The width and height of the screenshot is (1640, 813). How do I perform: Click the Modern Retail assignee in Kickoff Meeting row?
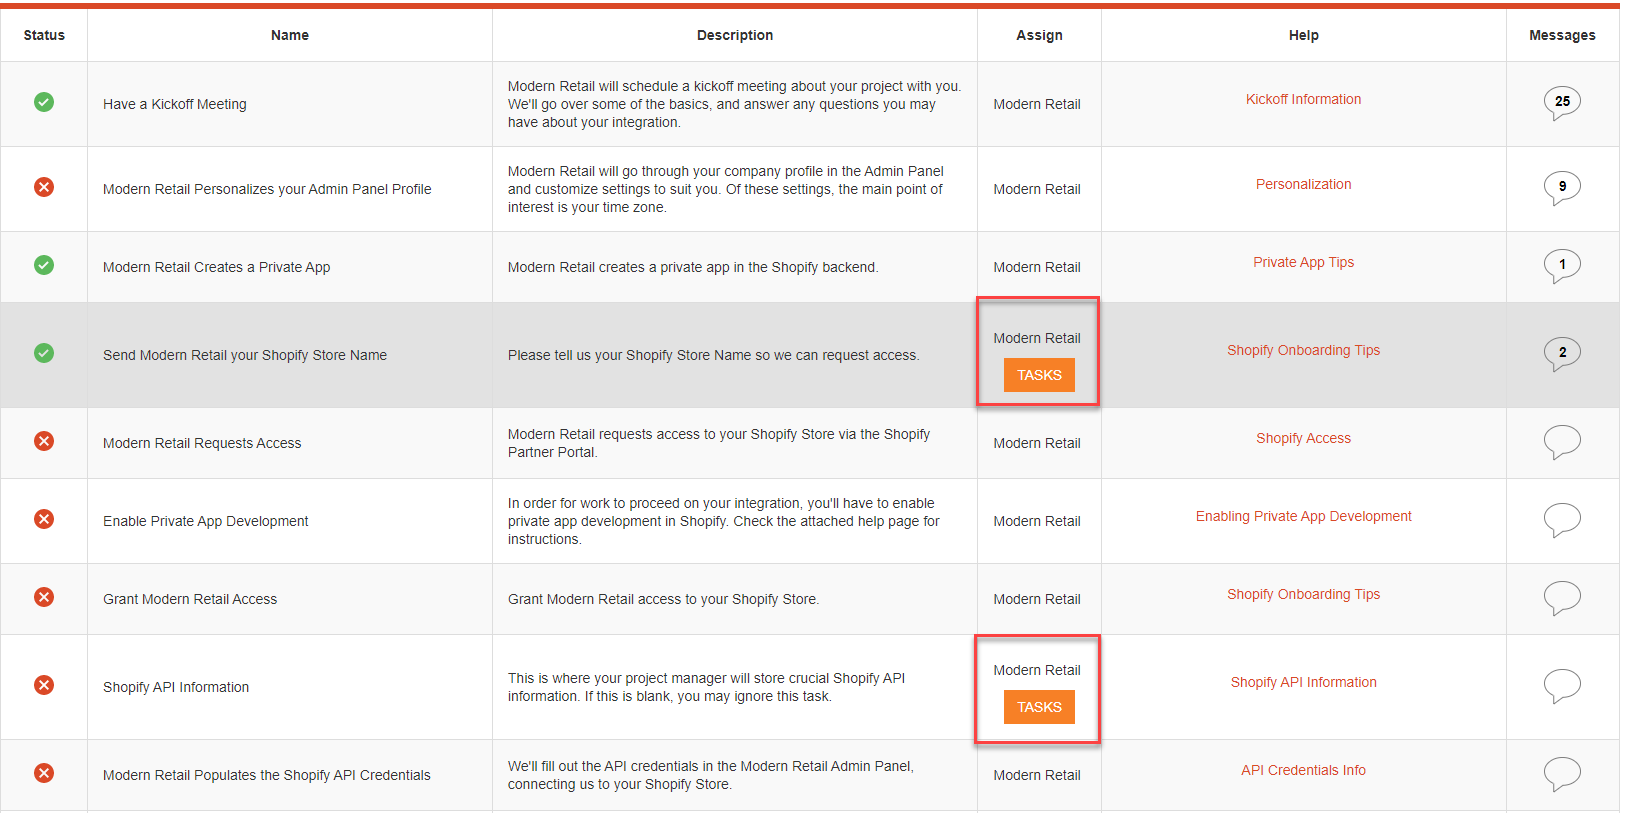point(1037,104)
